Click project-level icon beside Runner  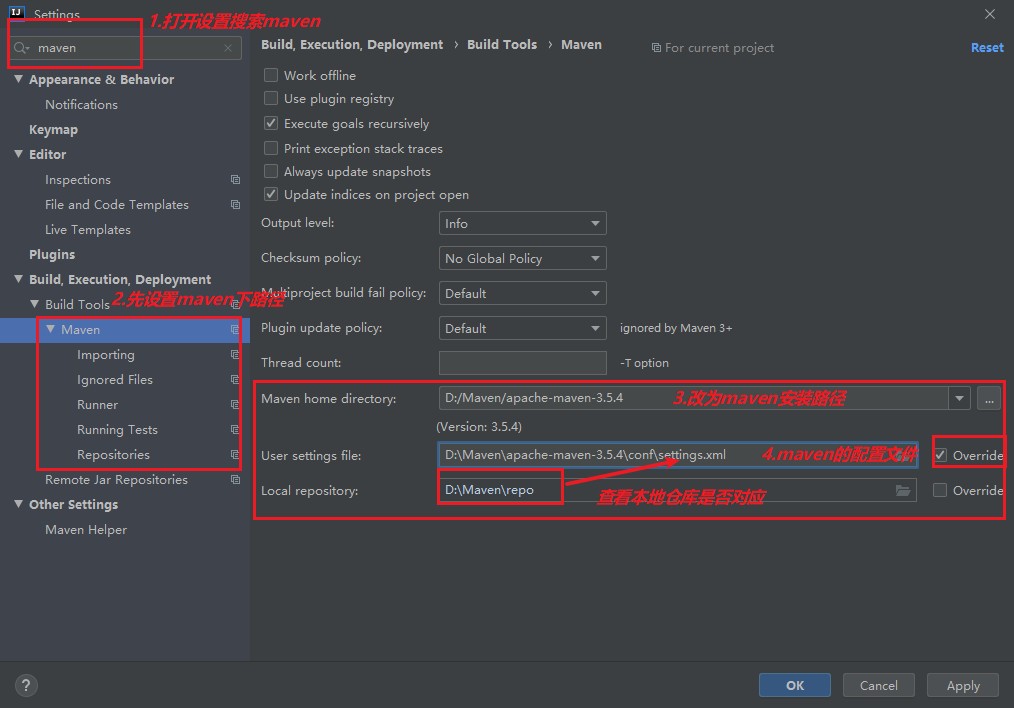point(235,405)
